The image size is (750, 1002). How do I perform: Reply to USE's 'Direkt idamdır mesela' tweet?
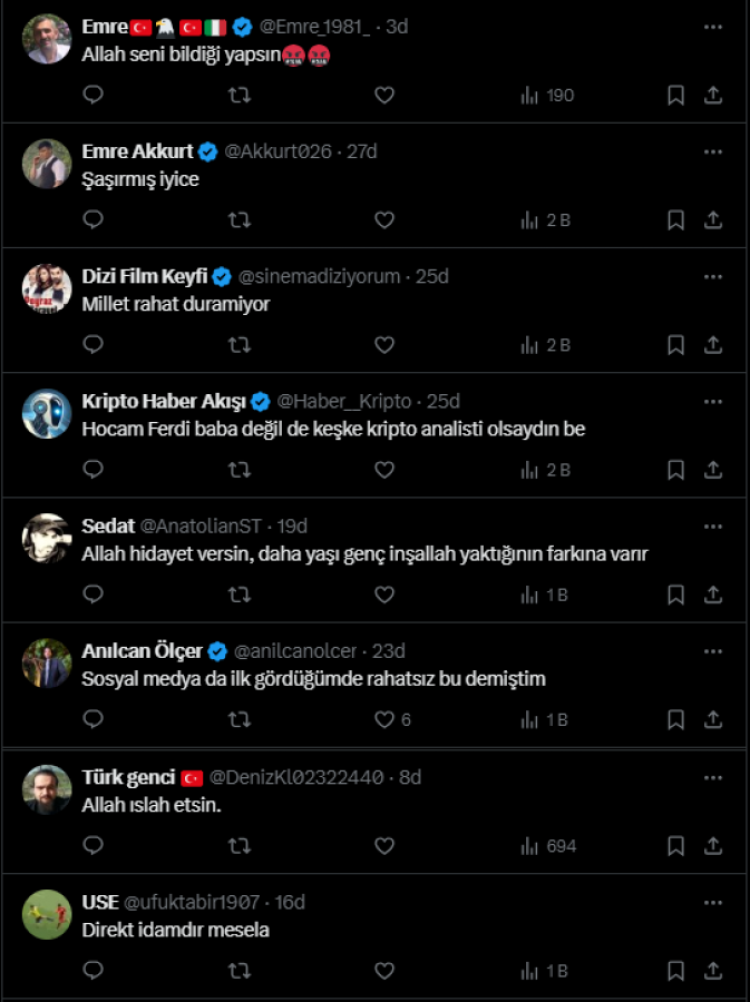coord(93,971)
